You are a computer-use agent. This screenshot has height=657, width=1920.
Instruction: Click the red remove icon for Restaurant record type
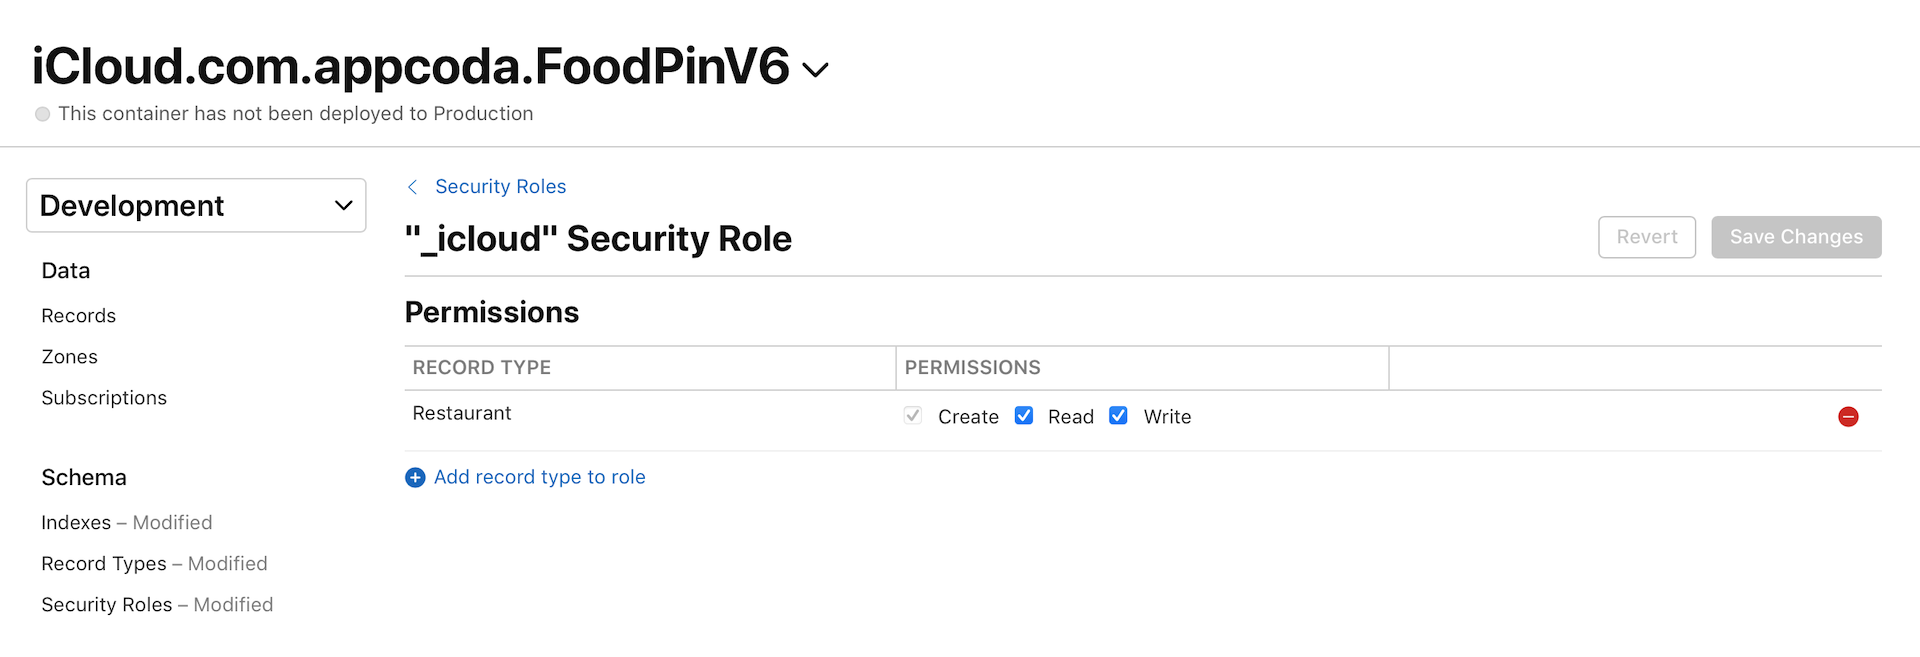pos(1848,417)
